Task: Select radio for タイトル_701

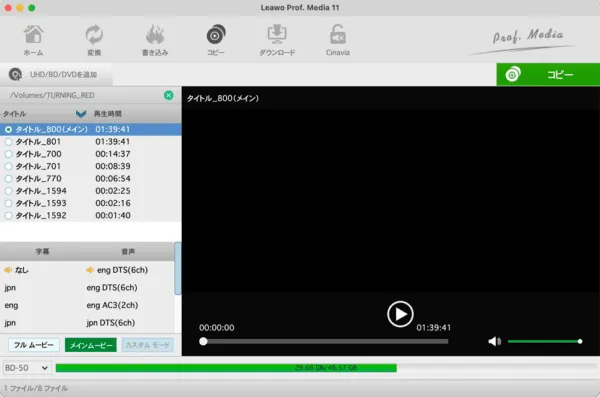Action: [8, 166]
